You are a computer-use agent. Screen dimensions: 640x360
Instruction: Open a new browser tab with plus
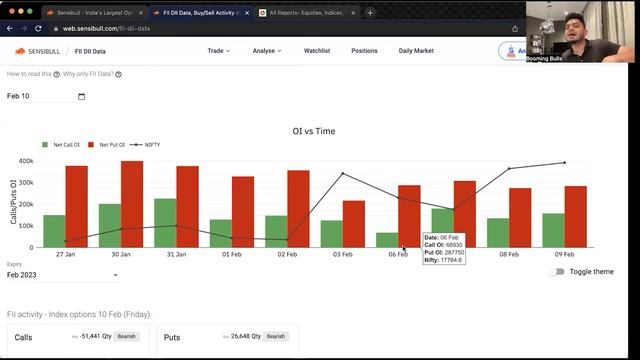click(370, 13)
